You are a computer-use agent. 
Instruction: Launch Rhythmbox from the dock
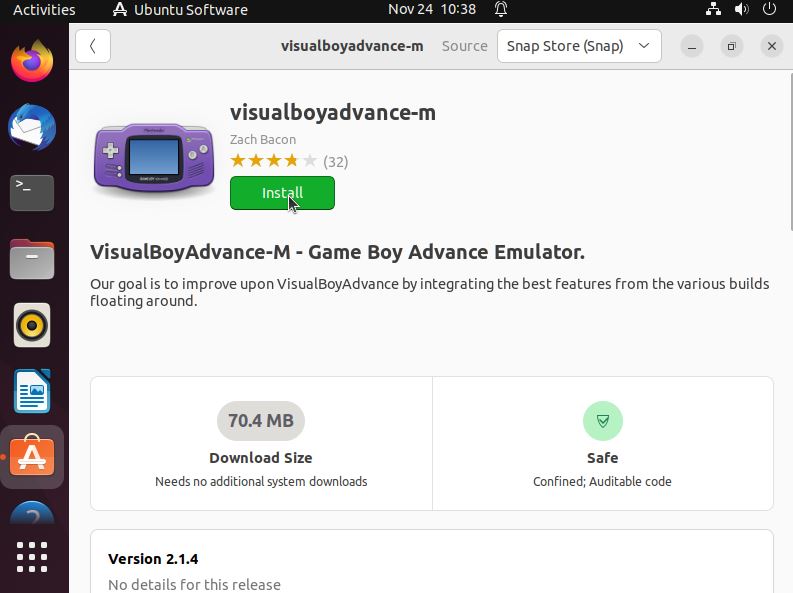tap(32, 325)
